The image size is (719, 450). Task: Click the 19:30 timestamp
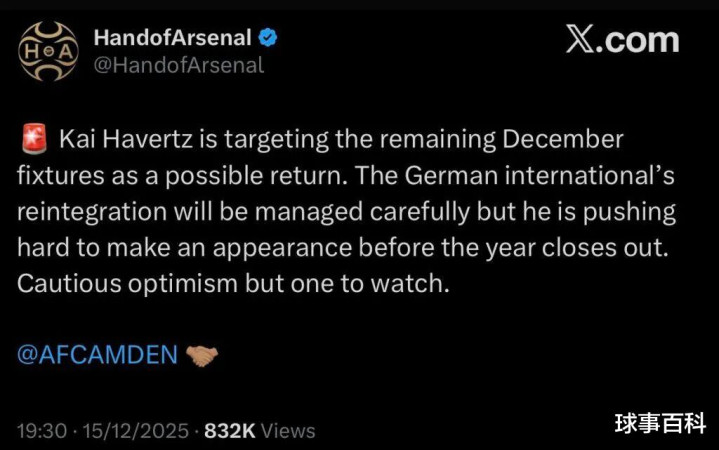(42, 431)
